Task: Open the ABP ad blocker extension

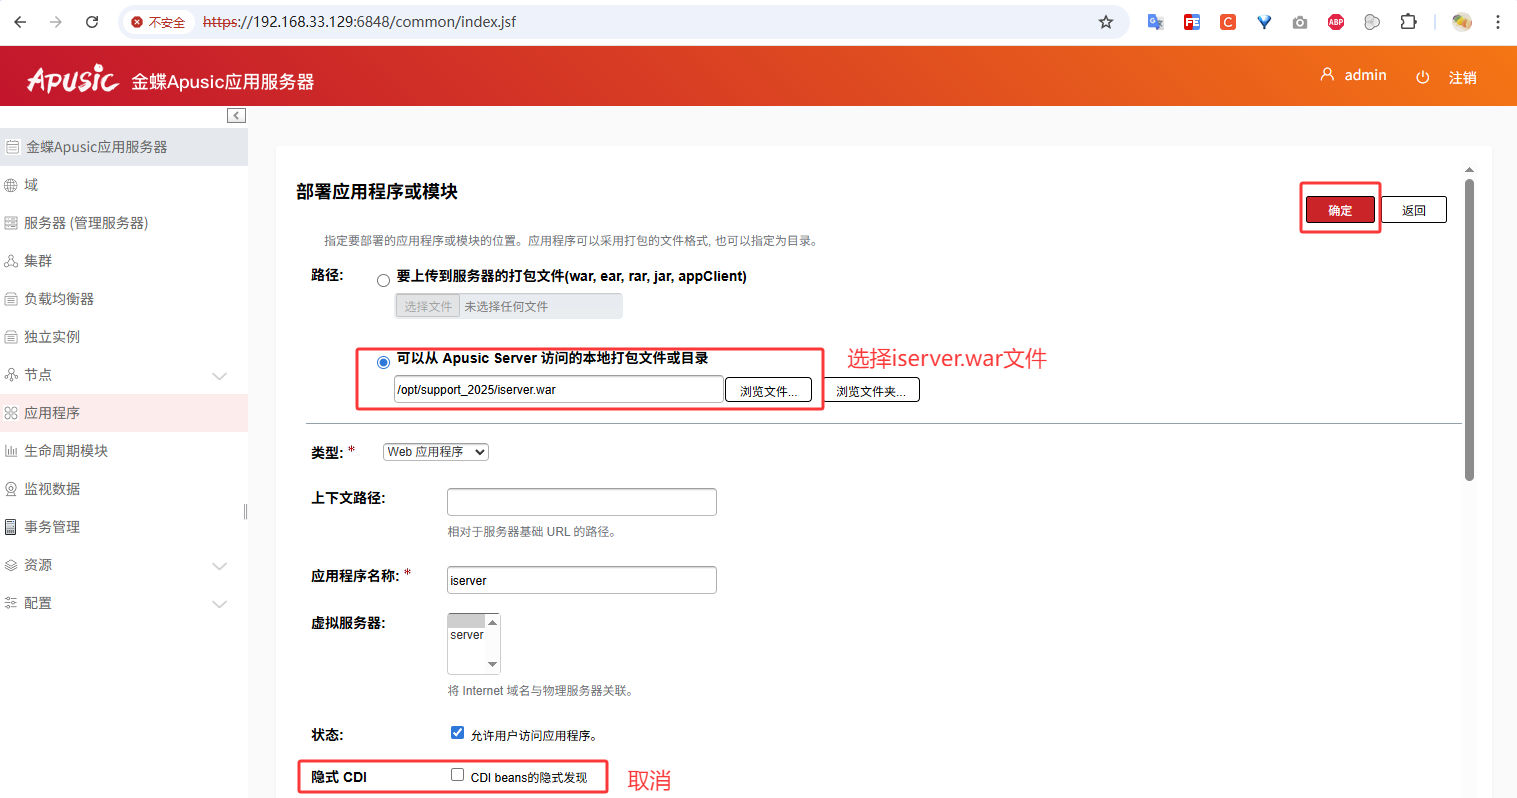Action: [x=1336, y=22]
